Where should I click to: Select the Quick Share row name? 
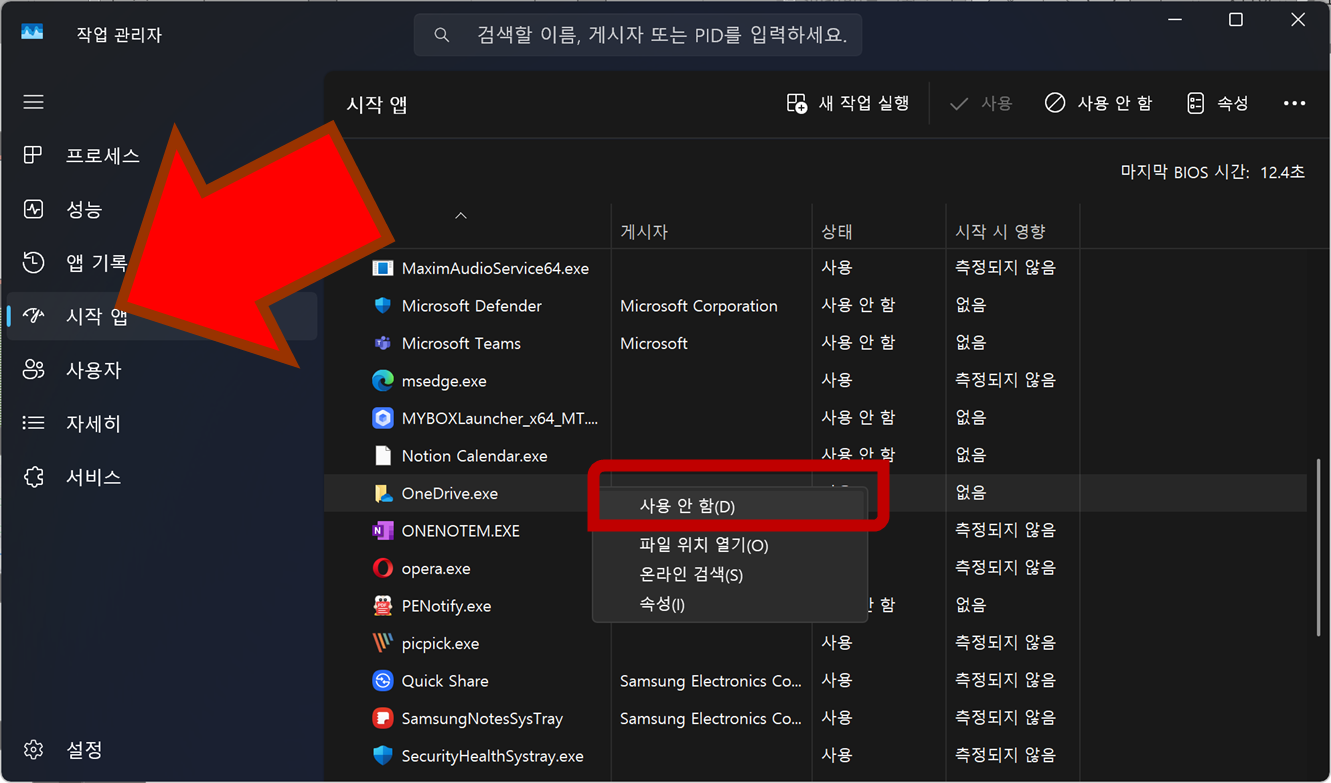pyautogui.click(x=445, y=681)
